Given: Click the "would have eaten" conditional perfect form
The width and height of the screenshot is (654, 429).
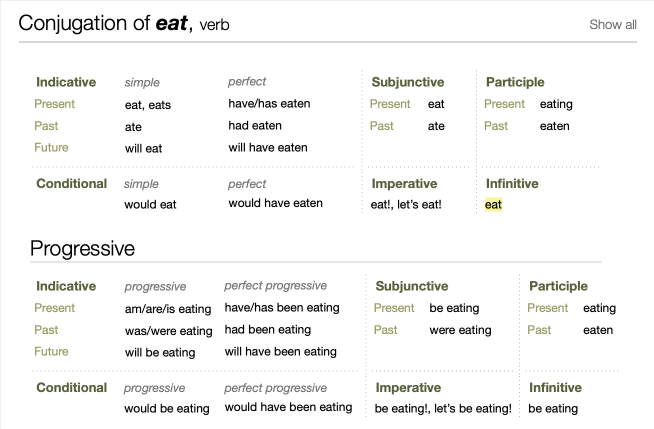Looking at the screenshot, I should click(275, 203).
